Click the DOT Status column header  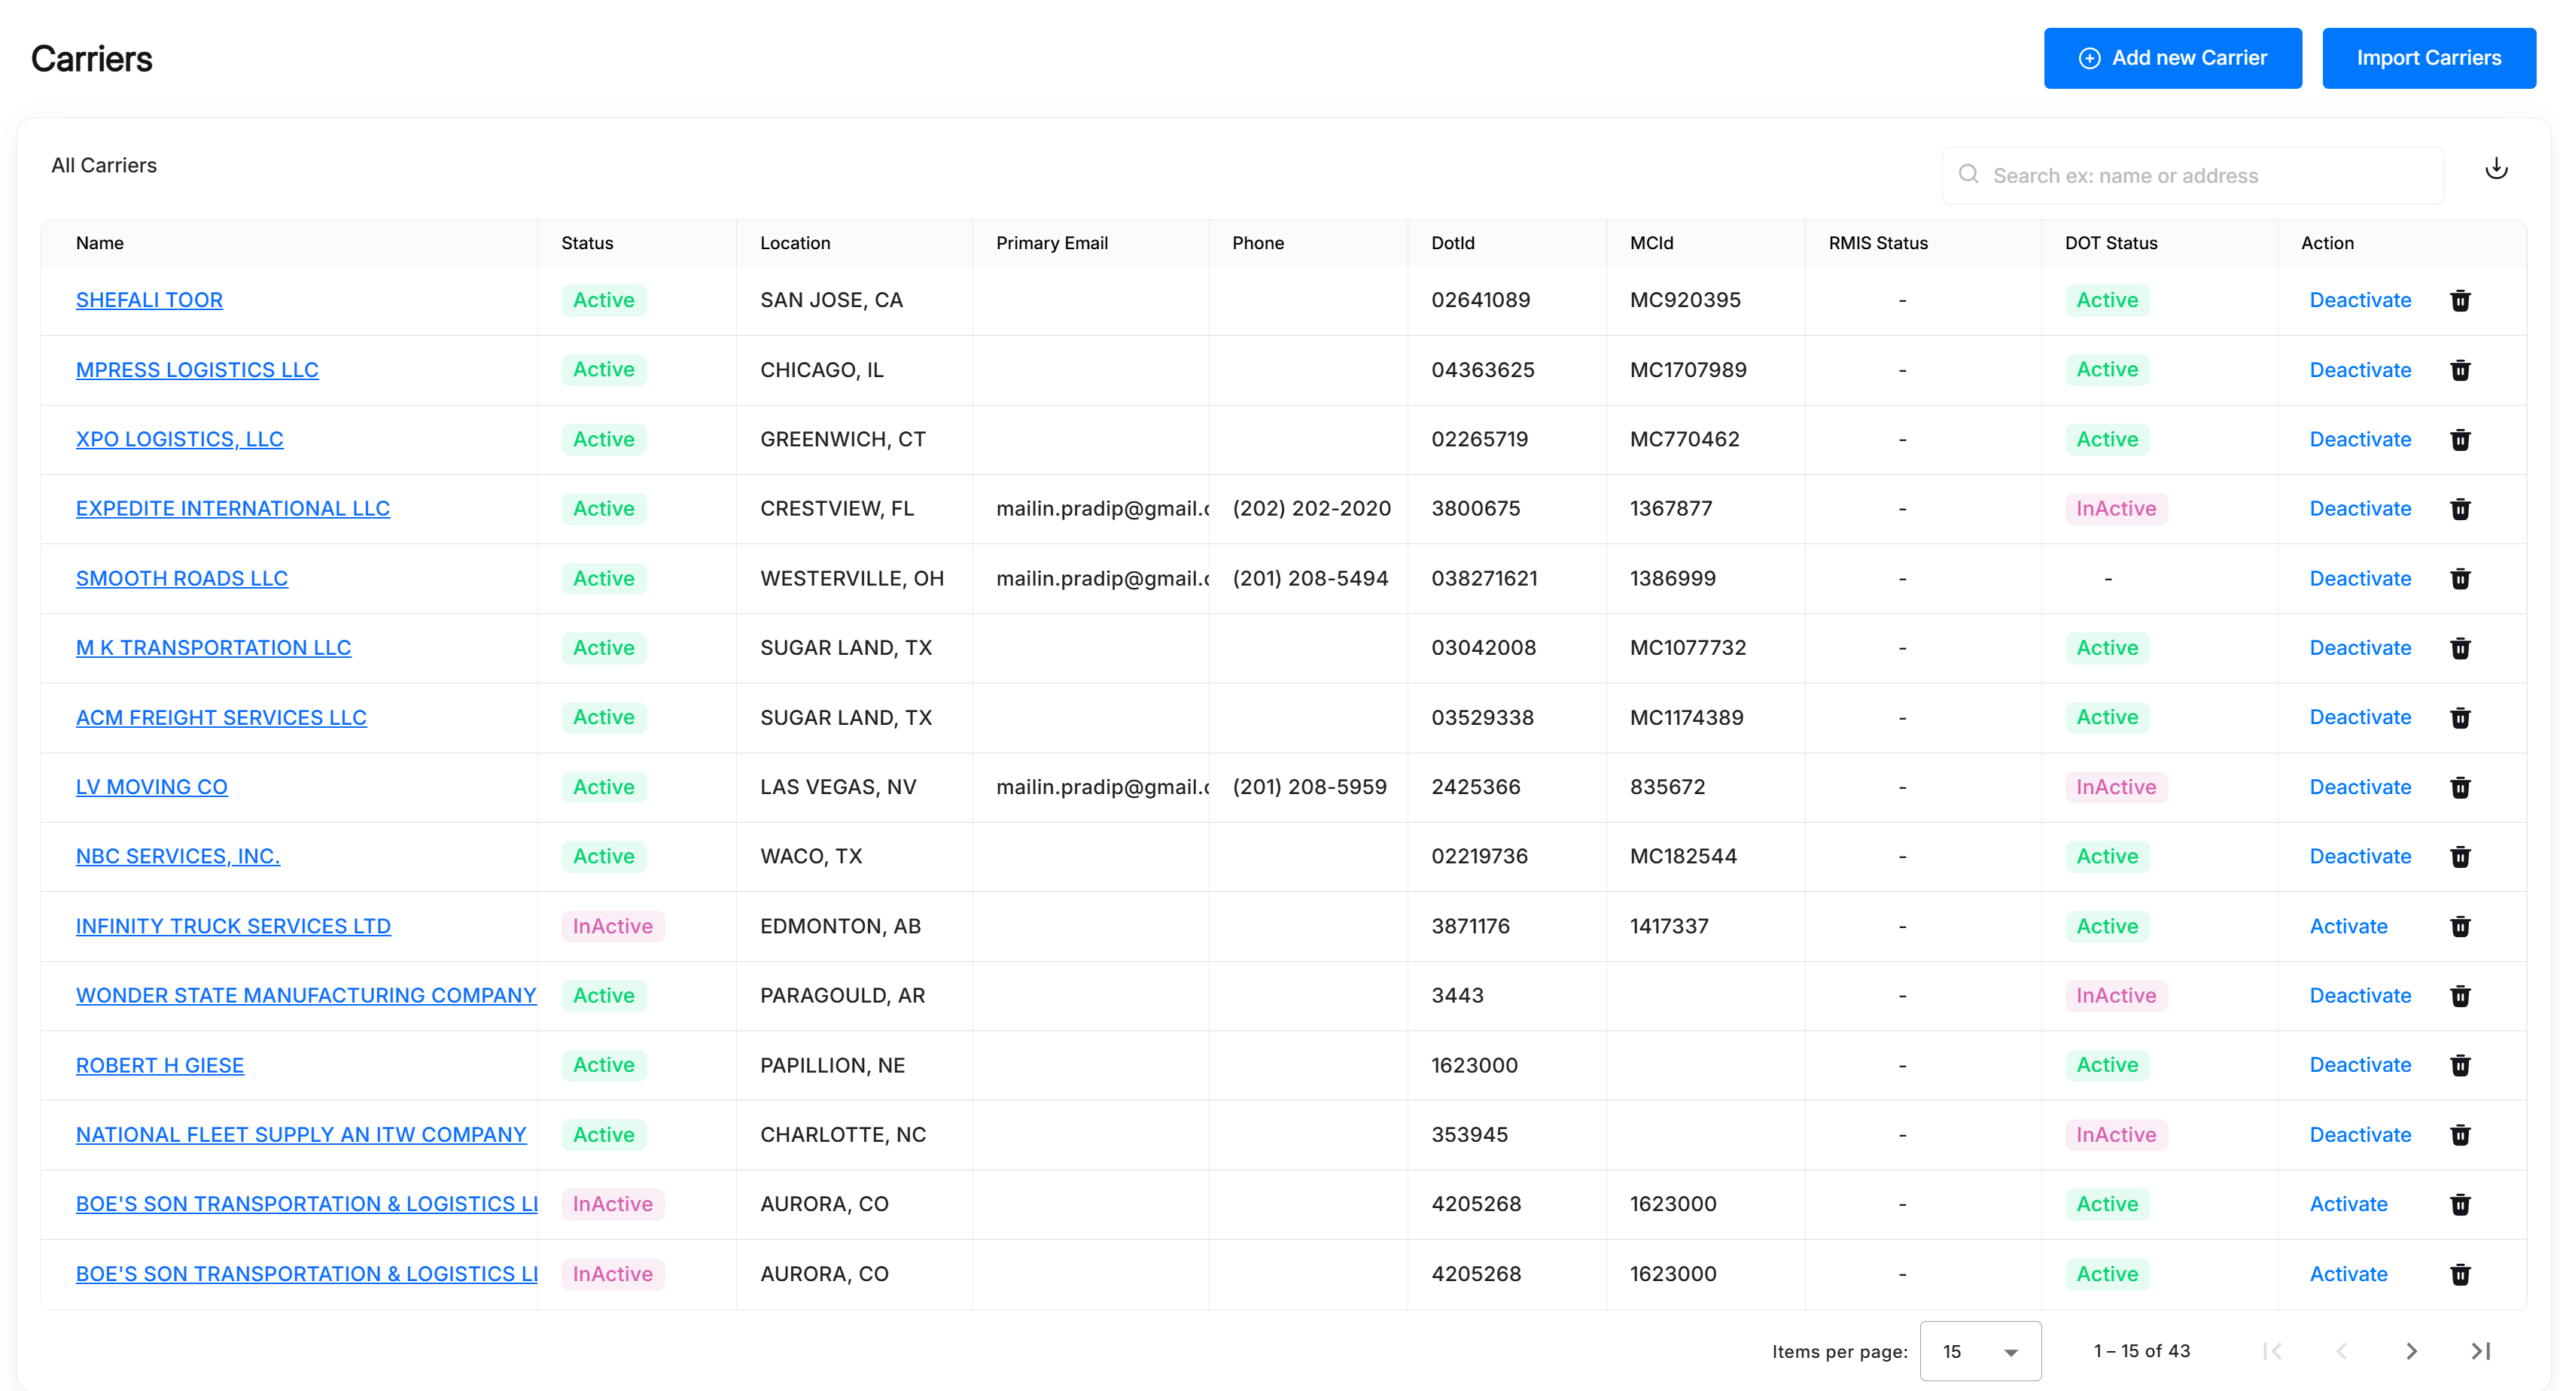2111,243
